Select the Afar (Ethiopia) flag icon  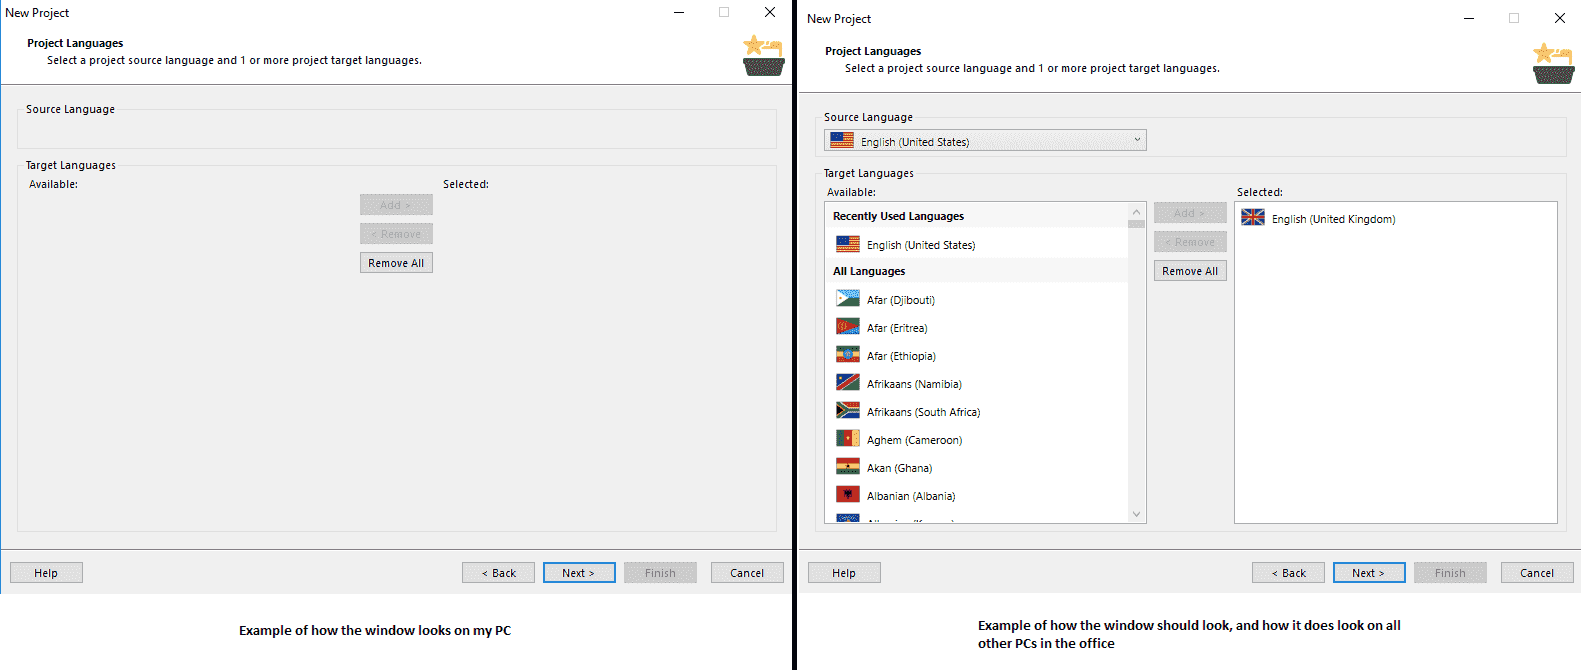click(848, 355)
